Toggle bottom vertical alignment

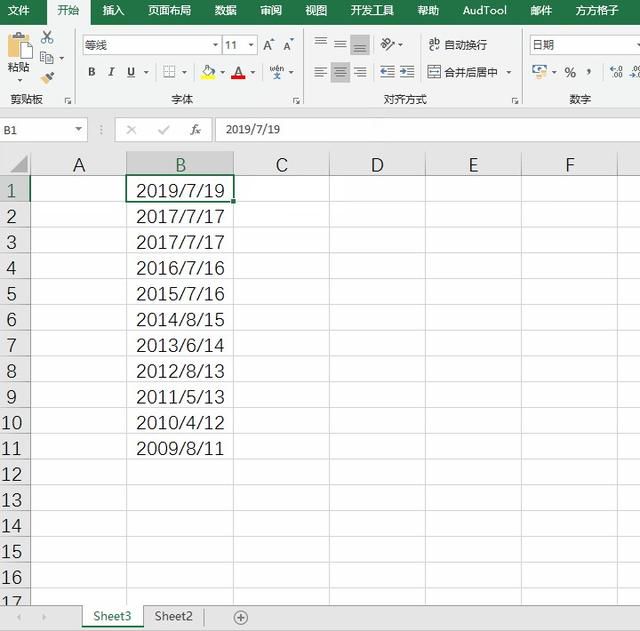360,44
